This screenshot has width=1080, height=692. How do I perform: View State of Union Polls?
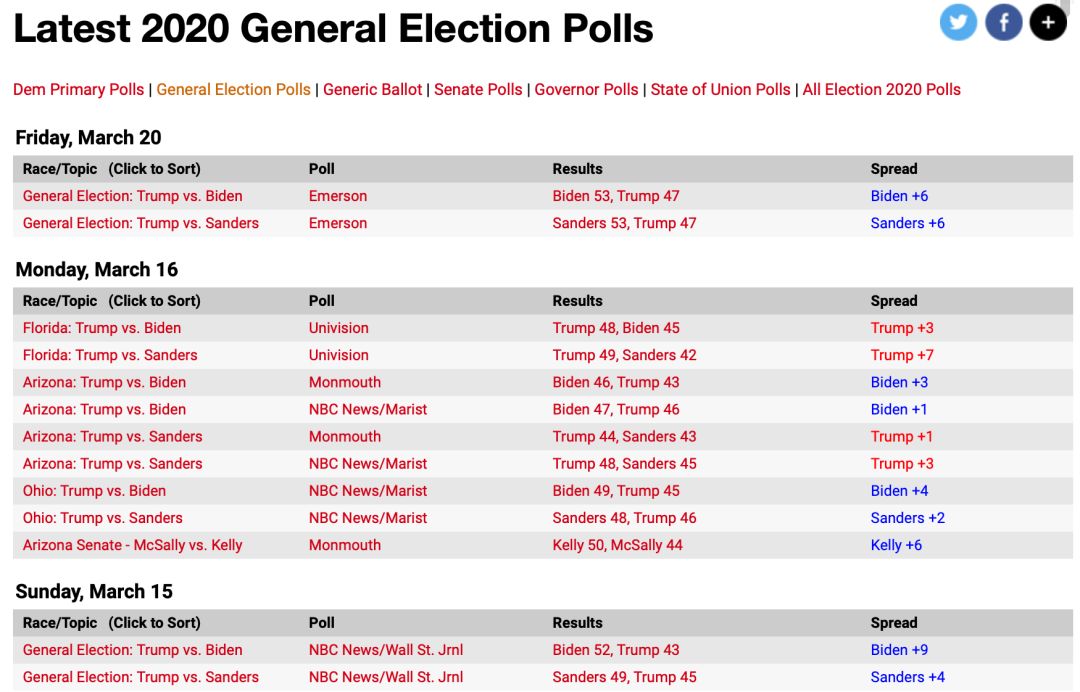pos(720,90)
